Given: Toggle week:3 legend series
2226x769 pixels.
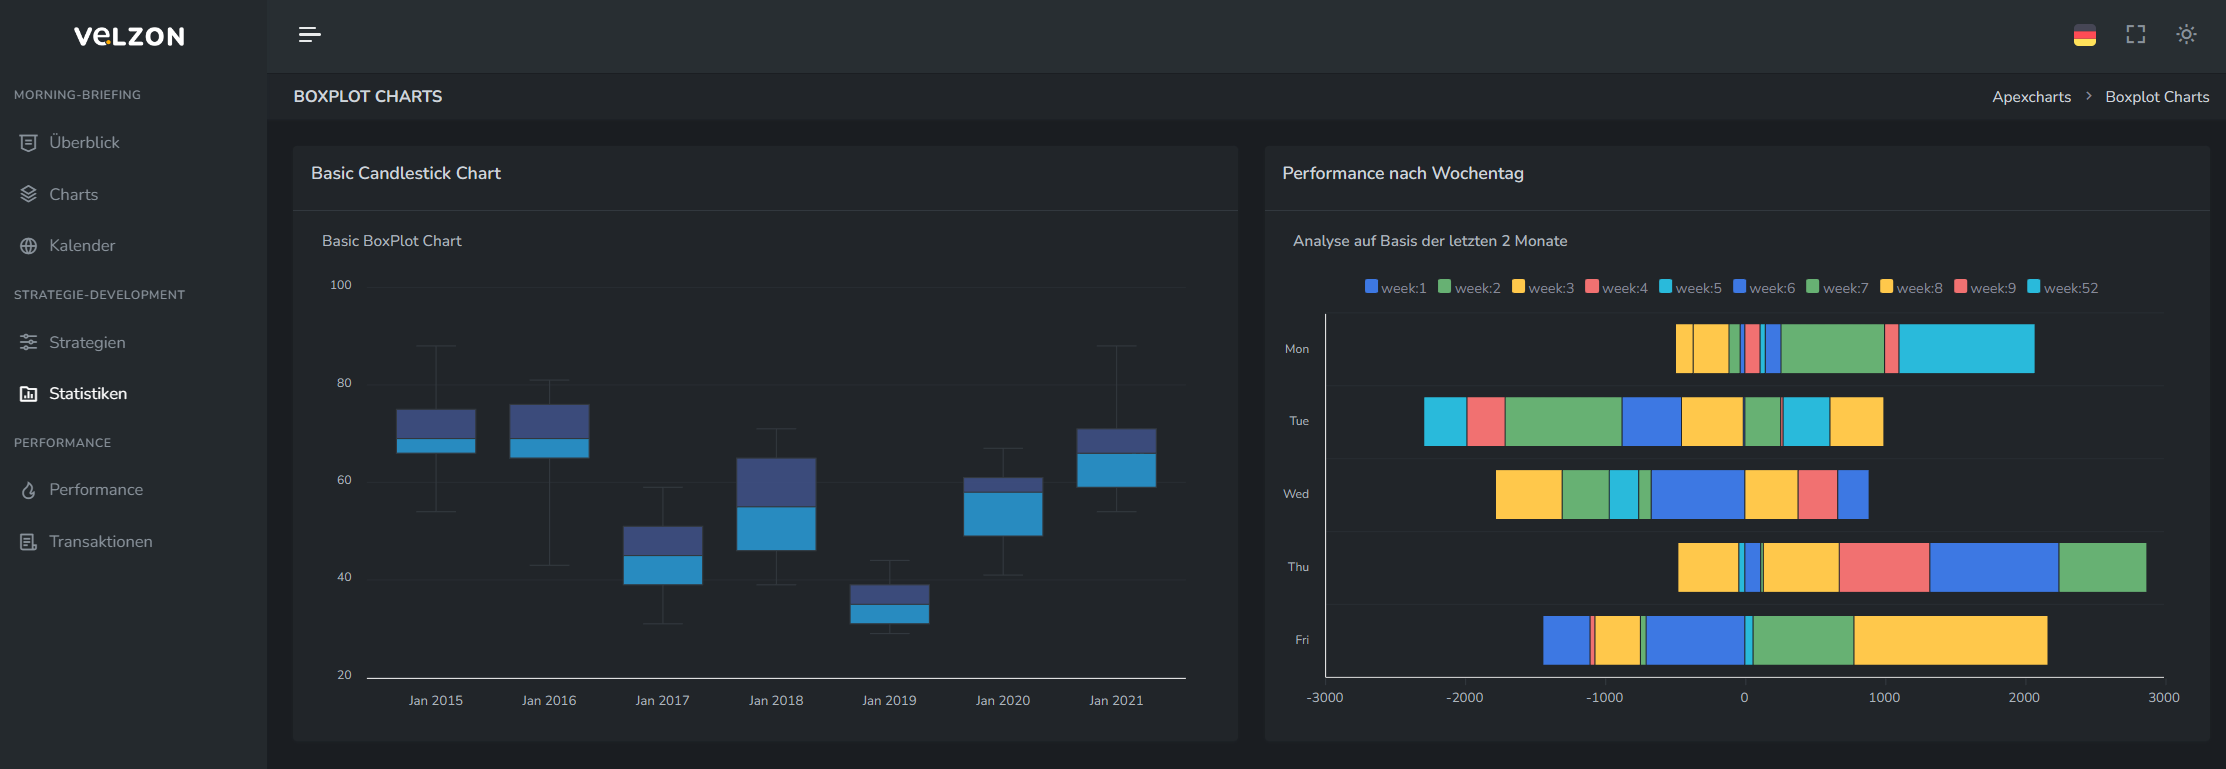Looking at the screenshot, I should 1543,288.
